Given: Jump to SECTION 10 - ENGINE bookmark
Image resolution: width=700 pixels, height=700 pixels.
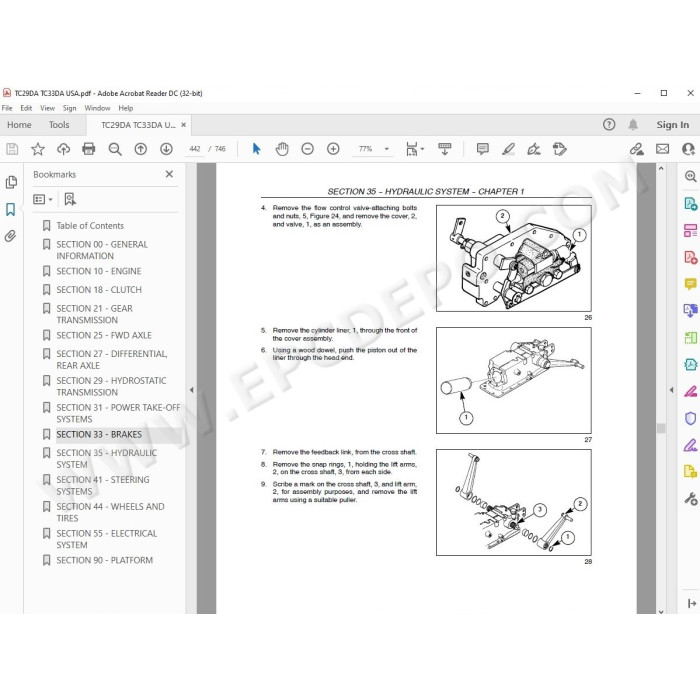Looking at the screenshot, I should click(98, 271).
